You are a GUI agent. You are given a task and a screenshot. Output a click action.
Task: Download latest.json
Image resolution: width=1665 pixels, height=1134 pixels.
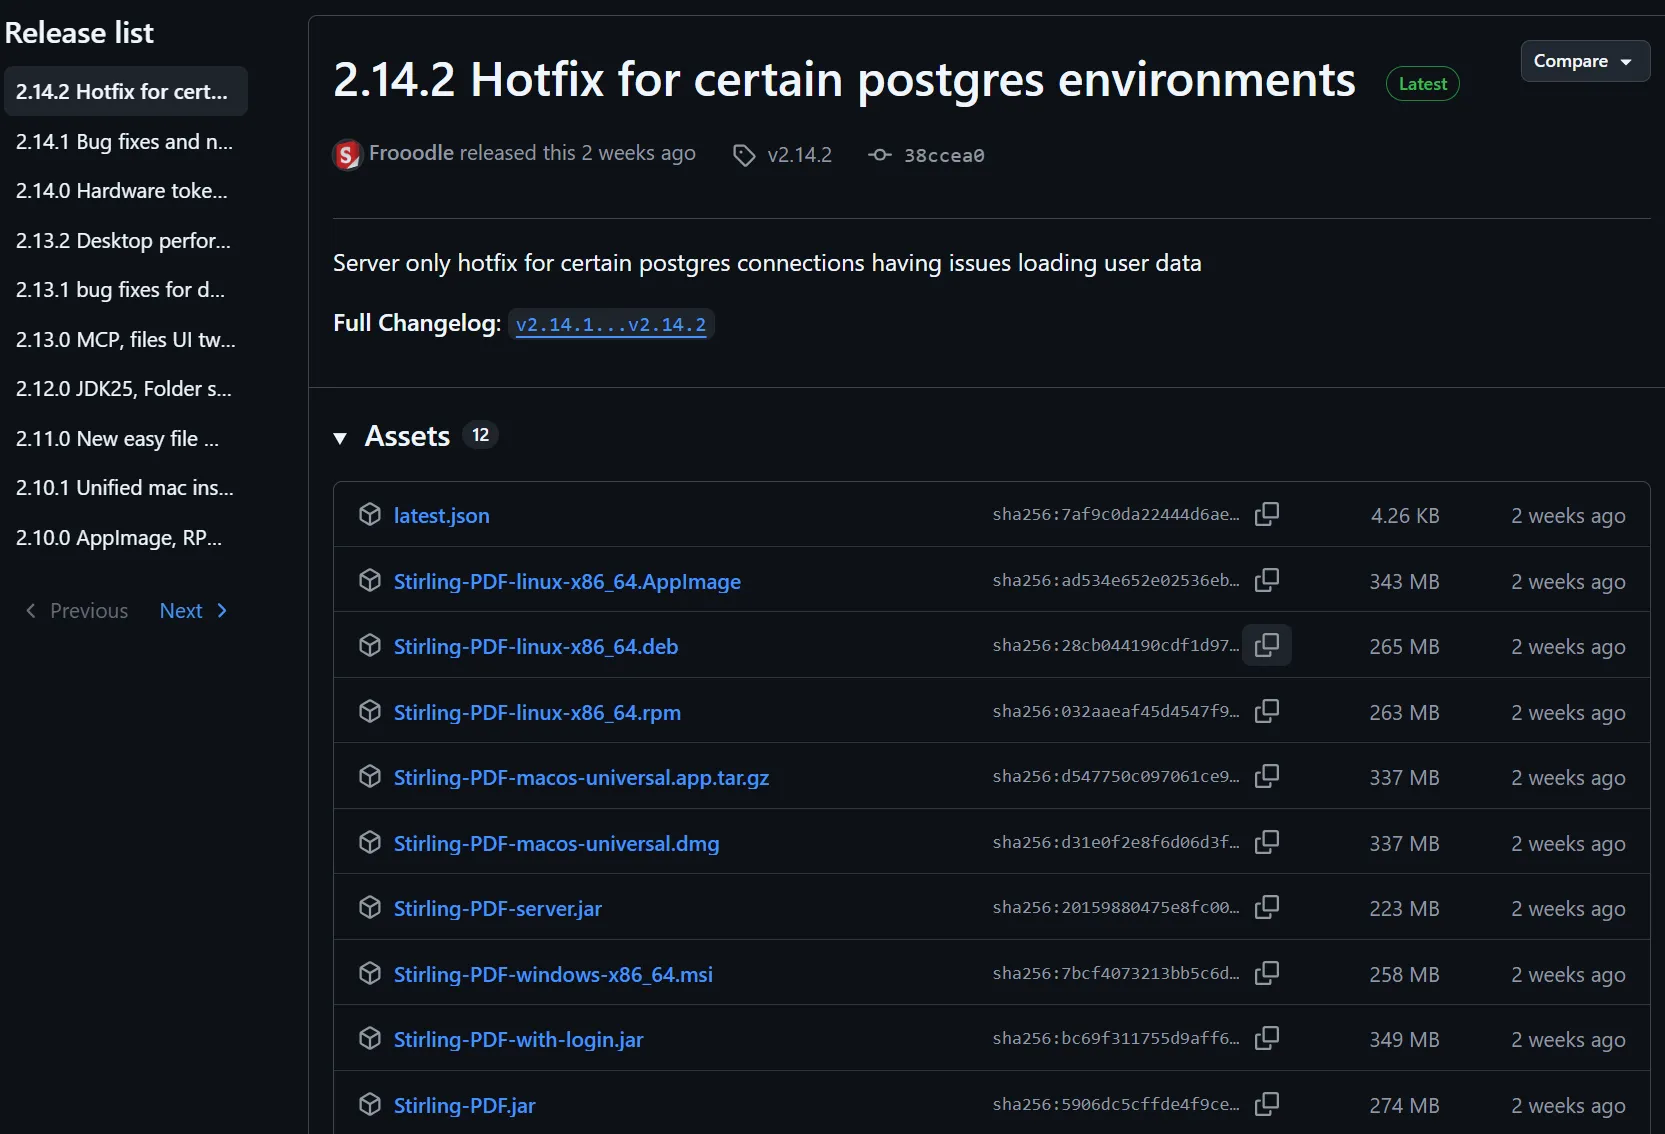pyautogui.click(x=441, y=515)
